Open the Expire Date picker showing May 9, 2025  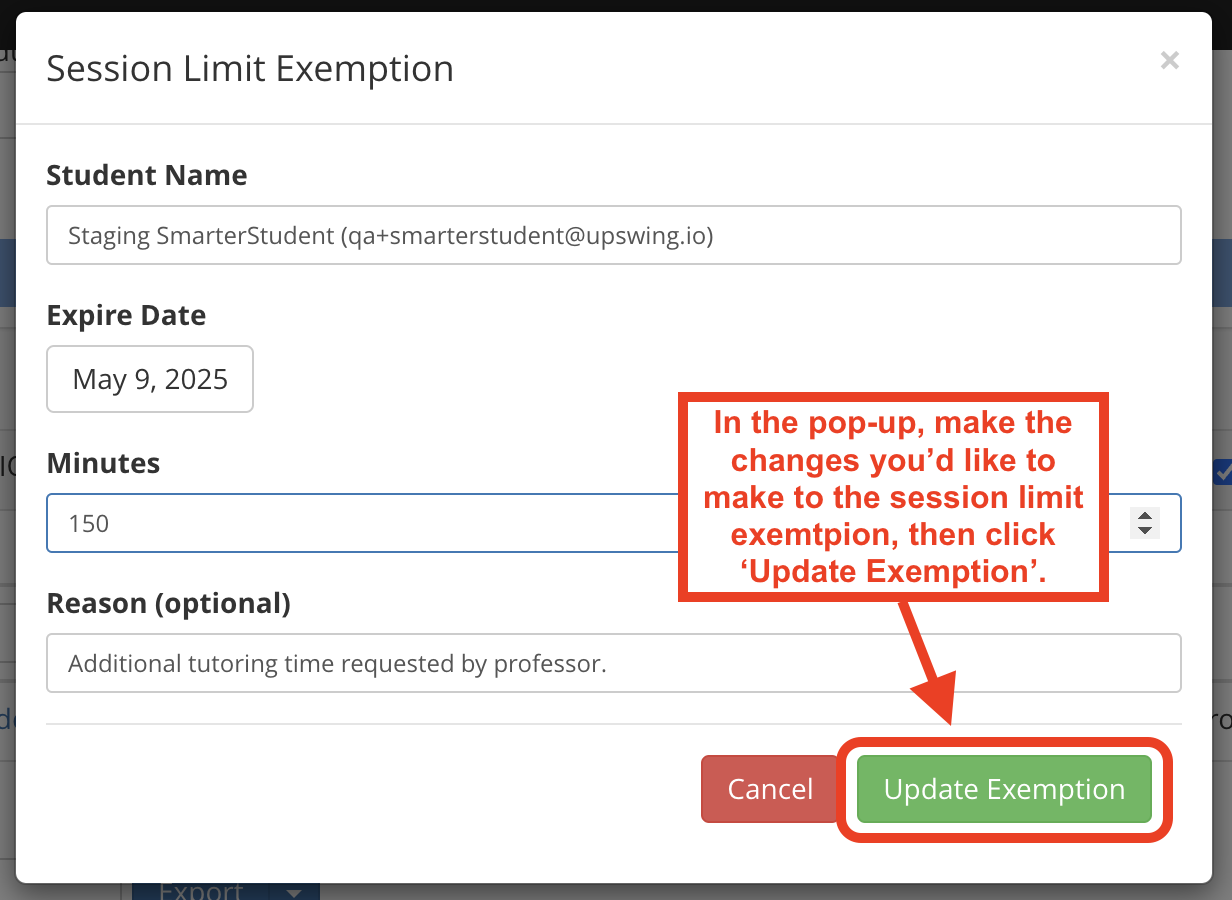[x=150, y=379]
